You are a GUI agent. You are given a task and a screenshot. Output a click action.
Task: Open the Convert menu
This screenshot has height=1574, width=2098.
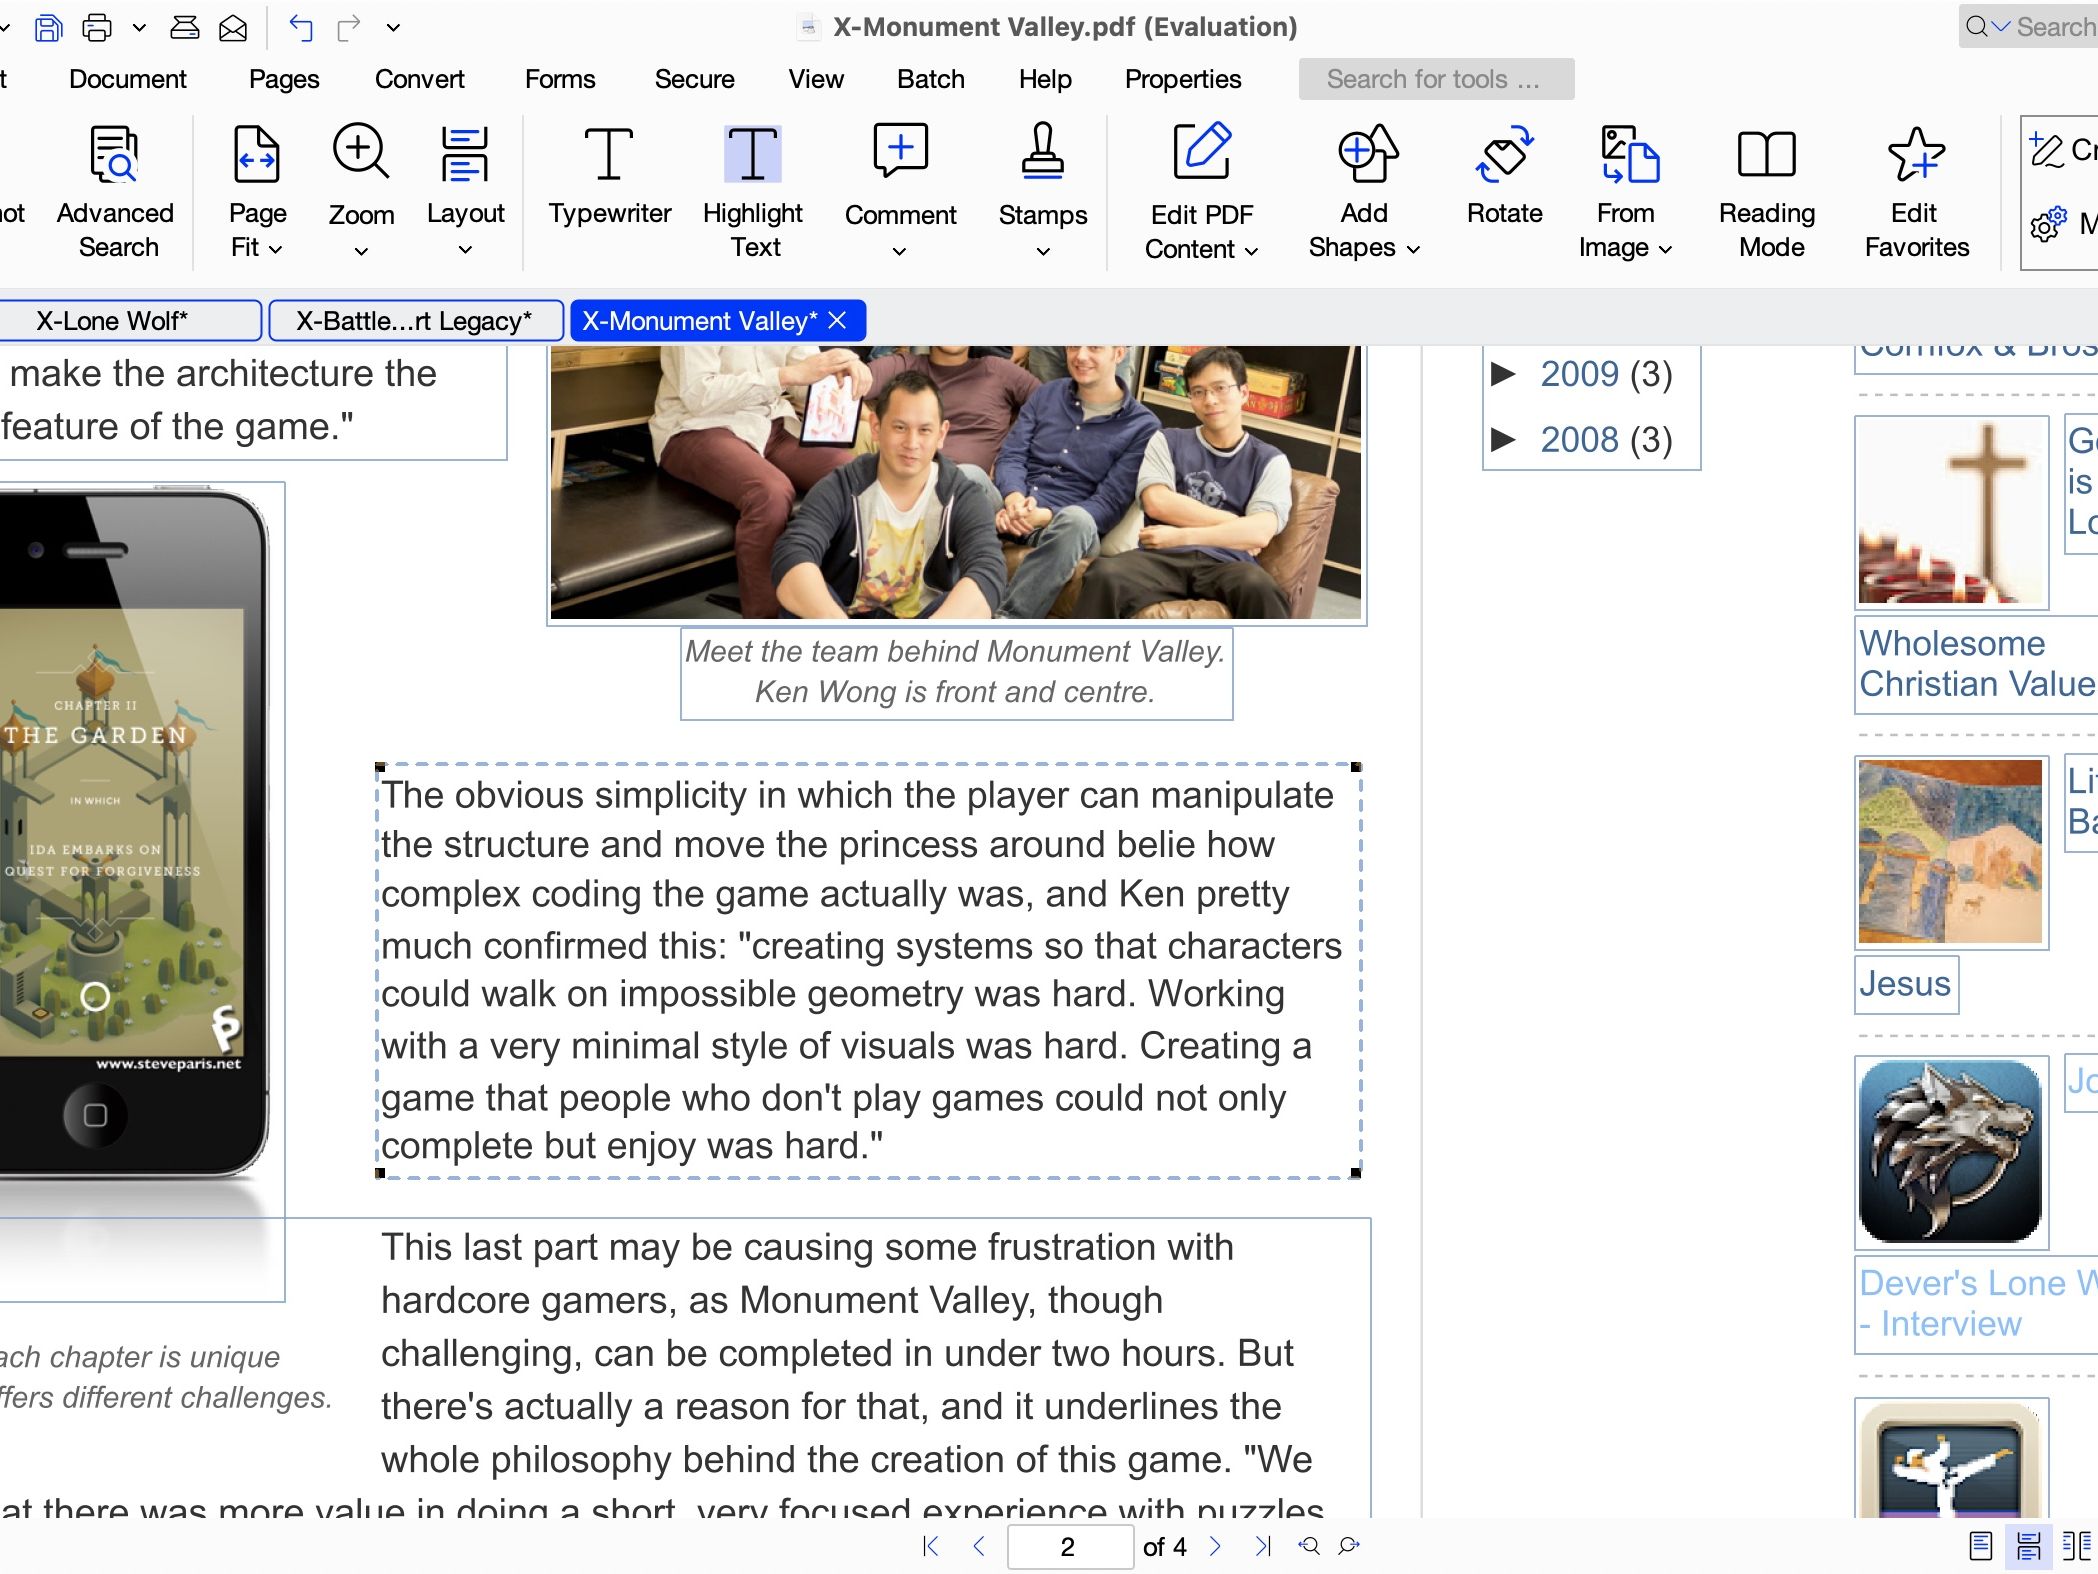tap(419, 79)
